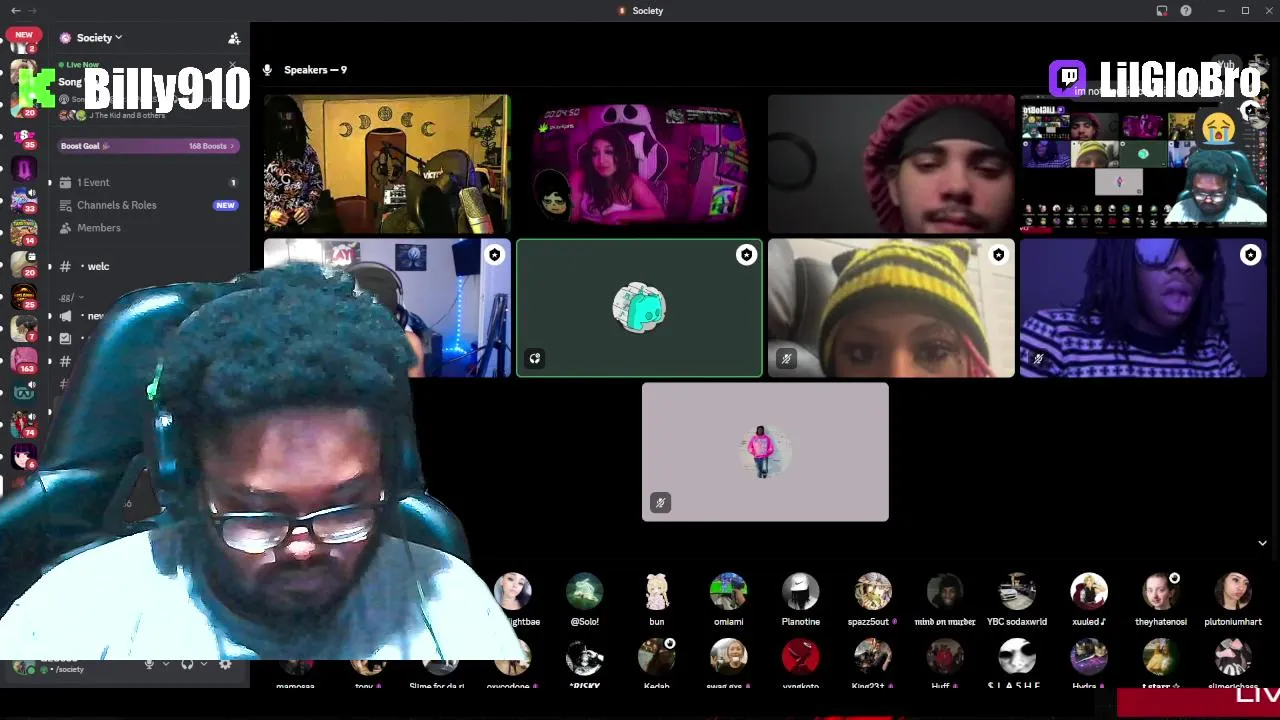Open audience member spazz5out avatar
The width and height of the screenshot is (1280, 720).
pos(873,591)
